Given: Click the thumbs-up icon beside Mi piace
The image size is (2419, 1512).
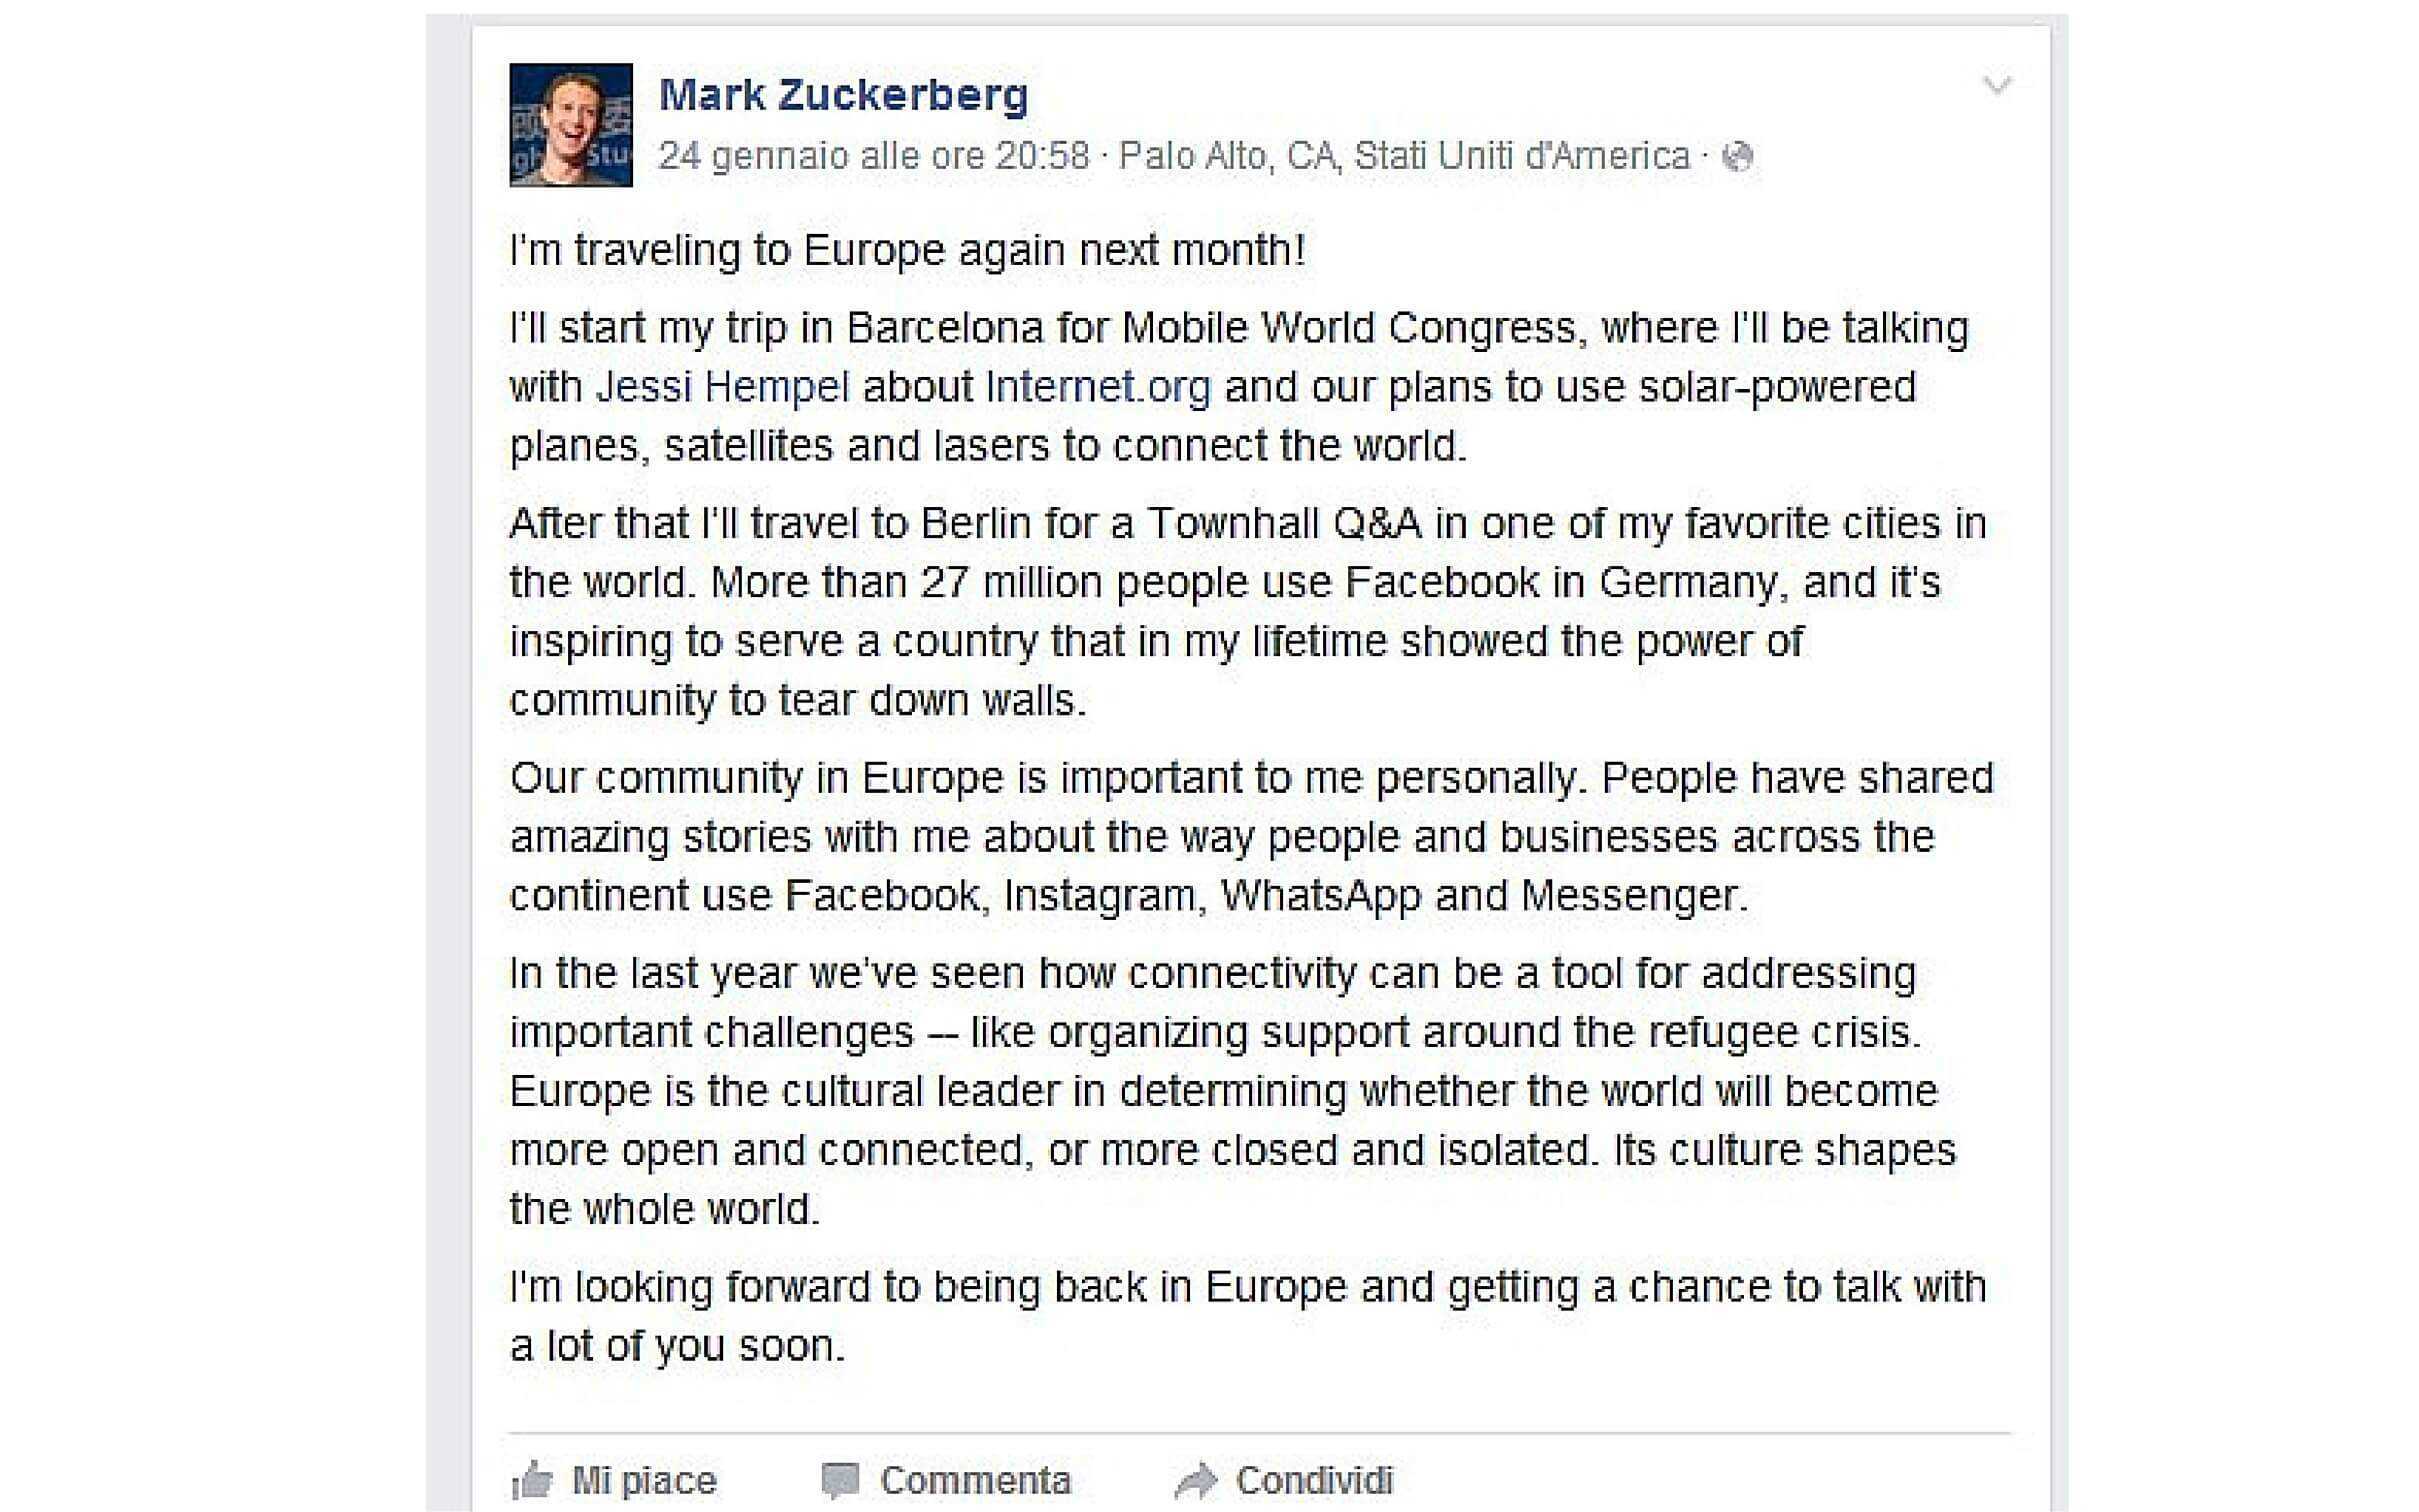Looking at the screenshot, I should pyautogui.click(x=533, y=1480).
